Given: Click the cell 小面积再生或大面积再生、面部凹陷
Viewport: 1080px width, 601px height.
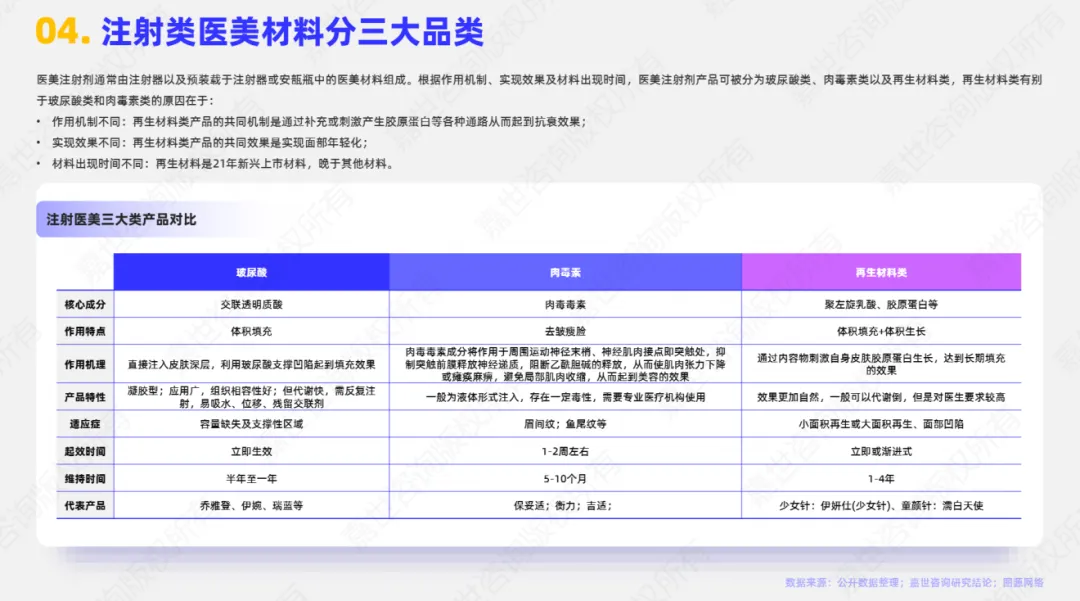Looking at the screenshot, I should click(x=881, y=424).
